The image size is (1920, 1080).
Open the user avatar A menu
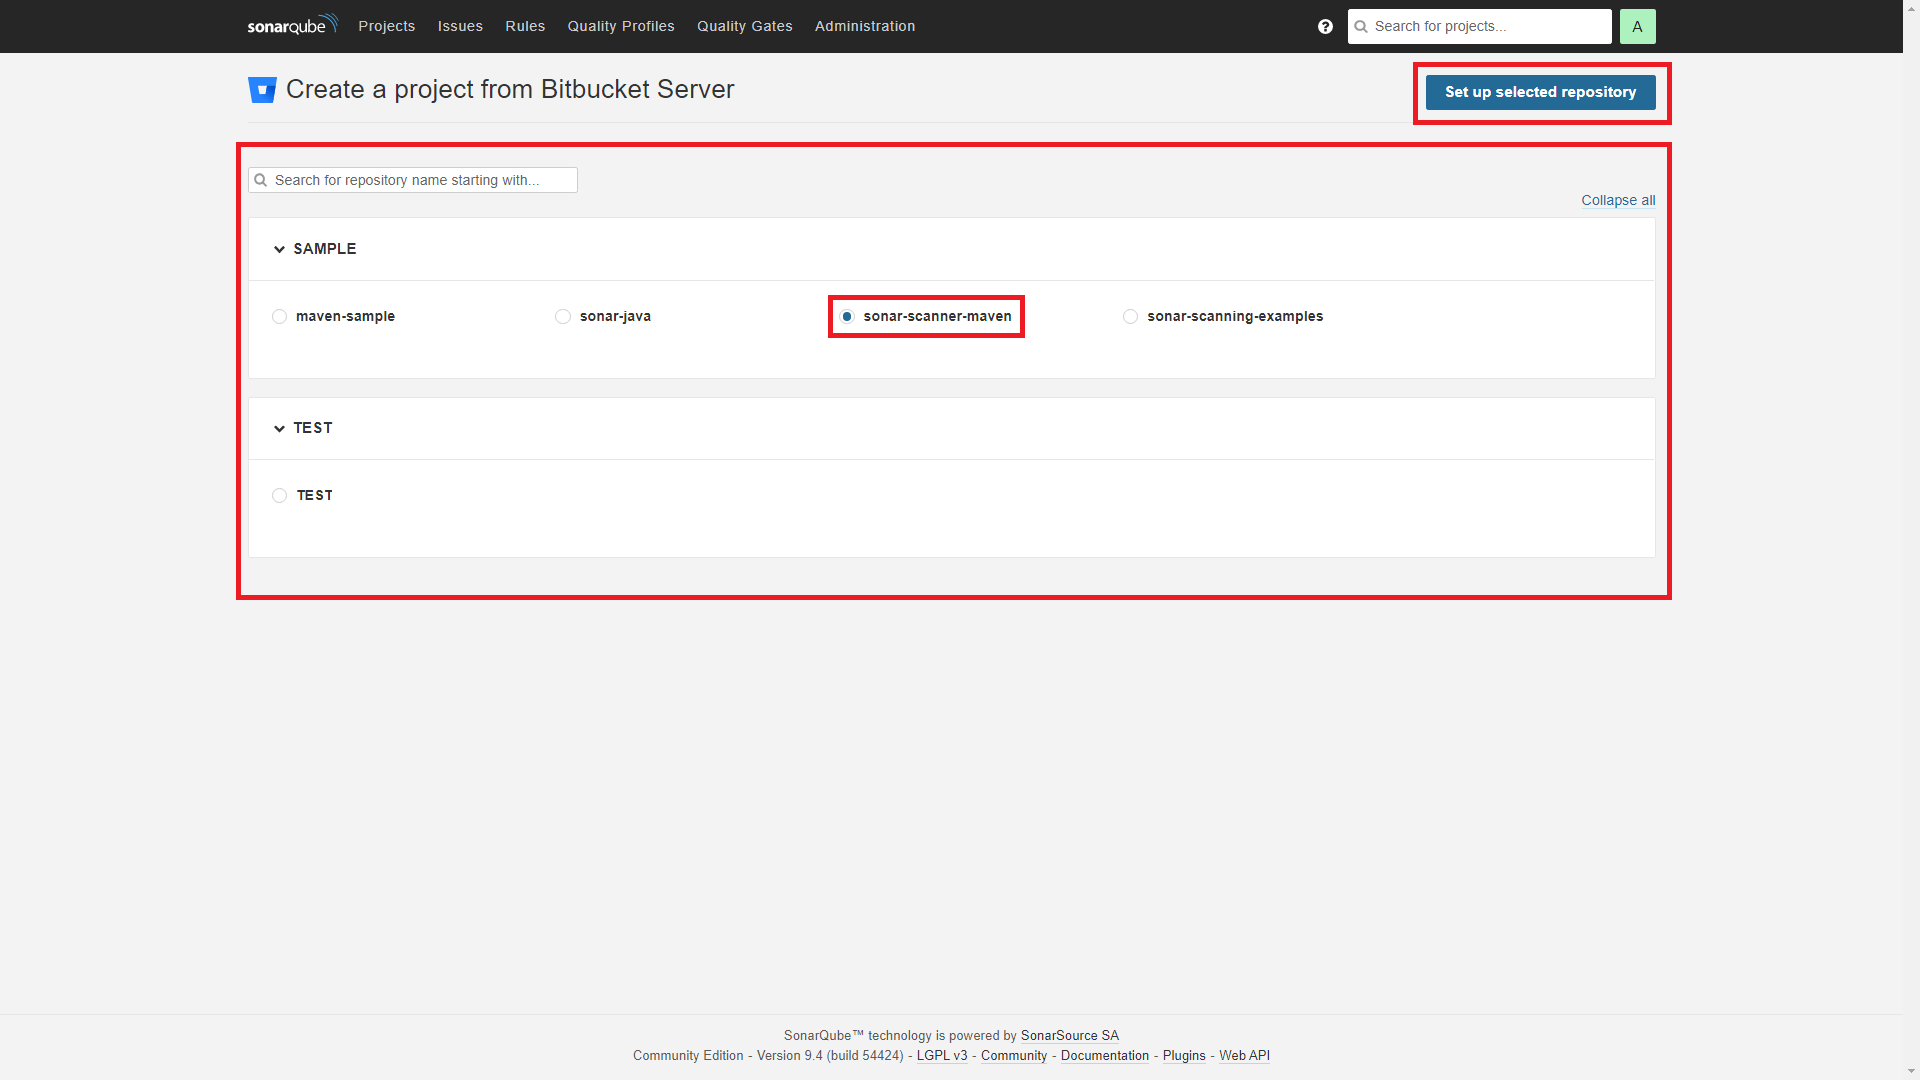(x=1637, y=27)
